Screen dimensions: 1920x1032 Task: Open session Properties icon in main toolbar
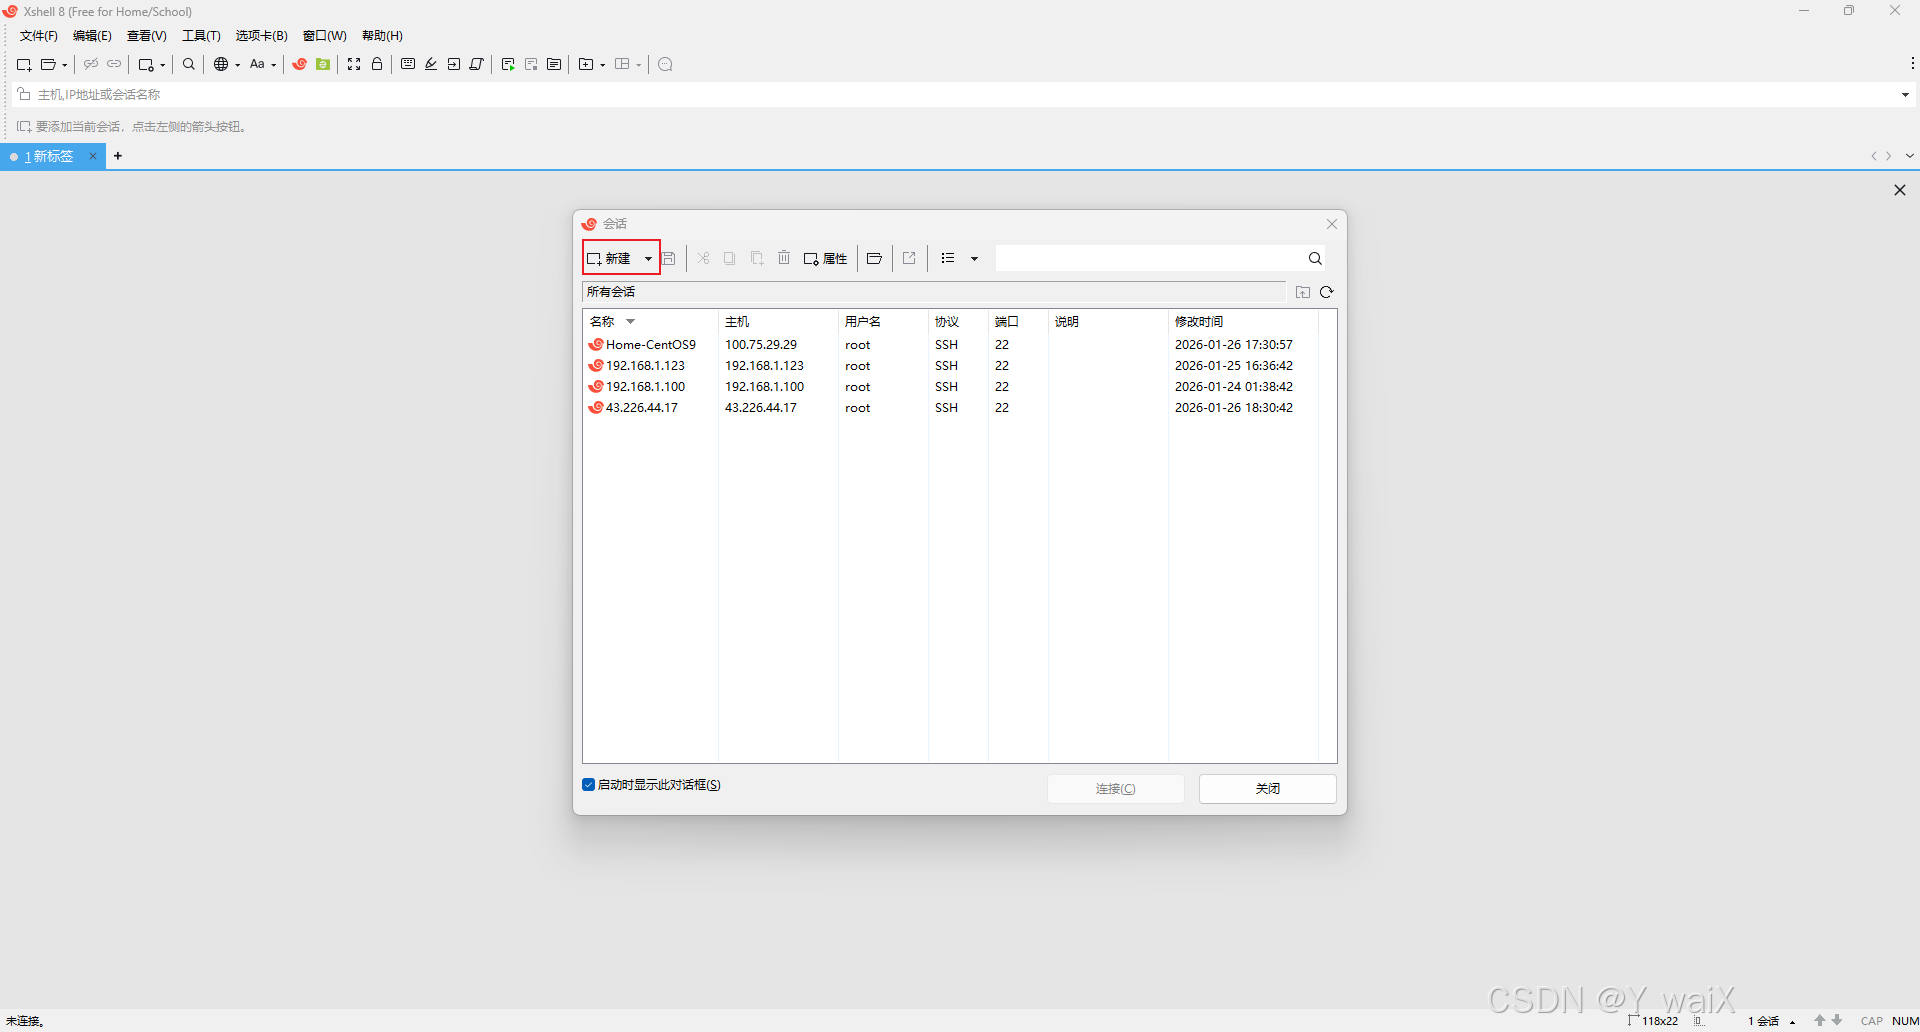point(146,64)
